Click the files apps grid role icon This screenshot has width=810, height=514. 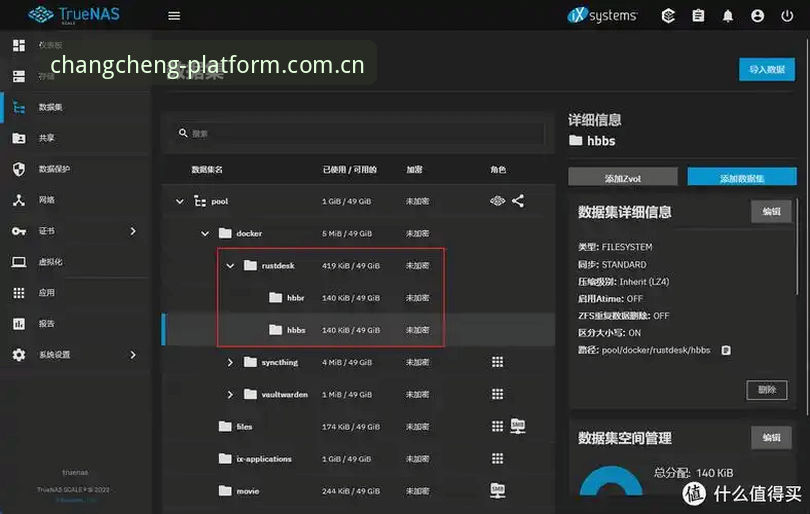pyautogui.click(x=497, y=426)
